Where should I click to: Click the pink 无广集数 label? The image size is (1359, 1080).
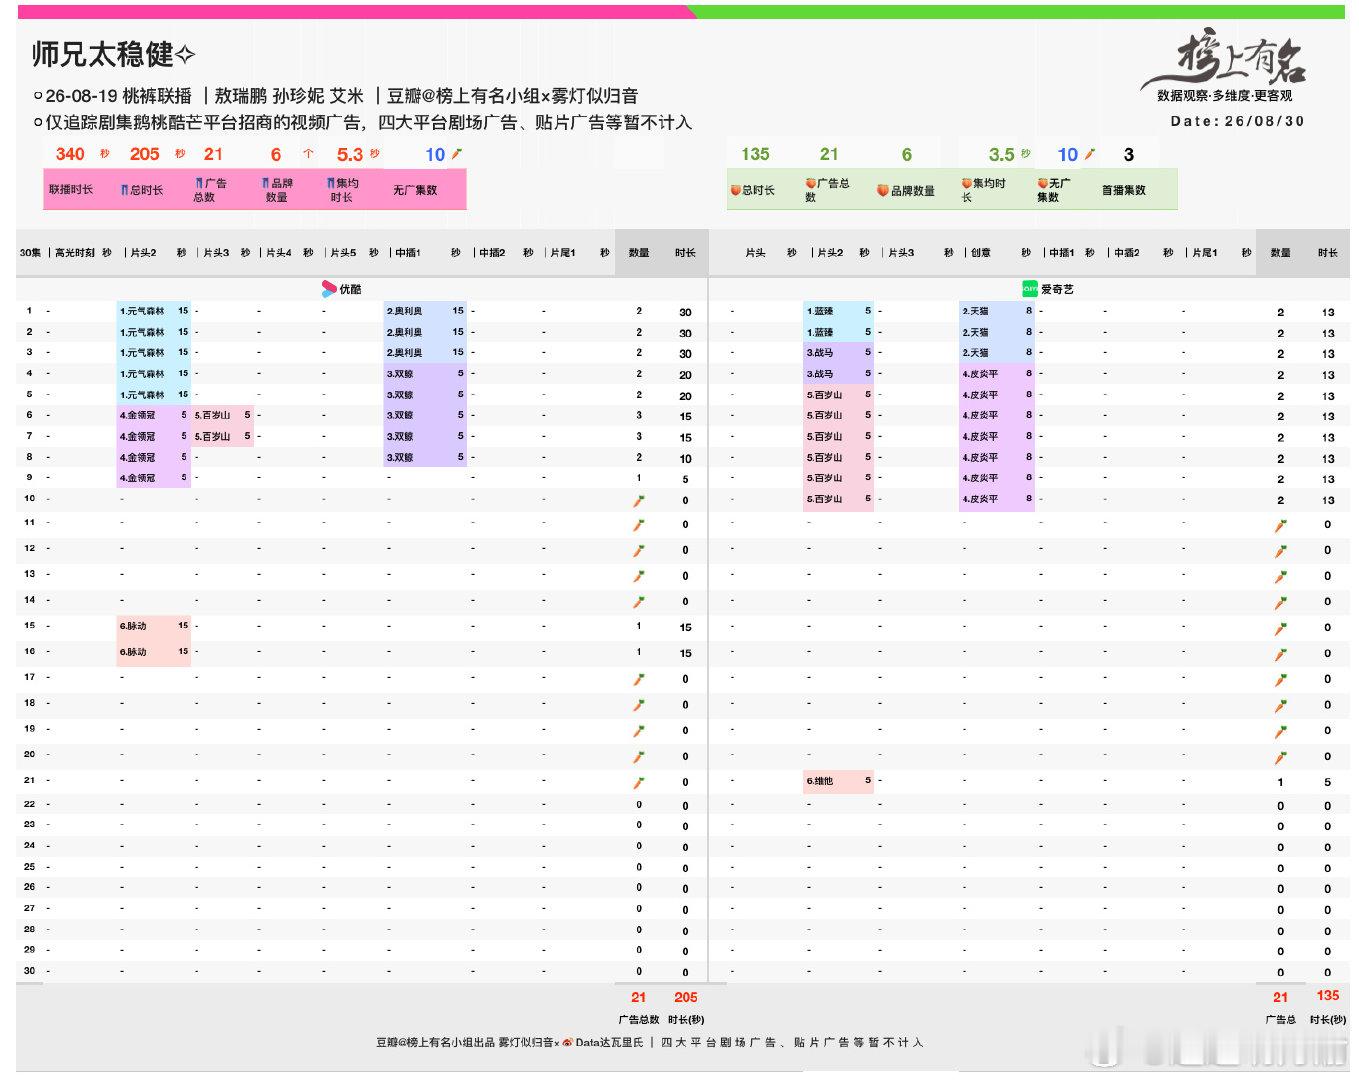click(415, 190)
